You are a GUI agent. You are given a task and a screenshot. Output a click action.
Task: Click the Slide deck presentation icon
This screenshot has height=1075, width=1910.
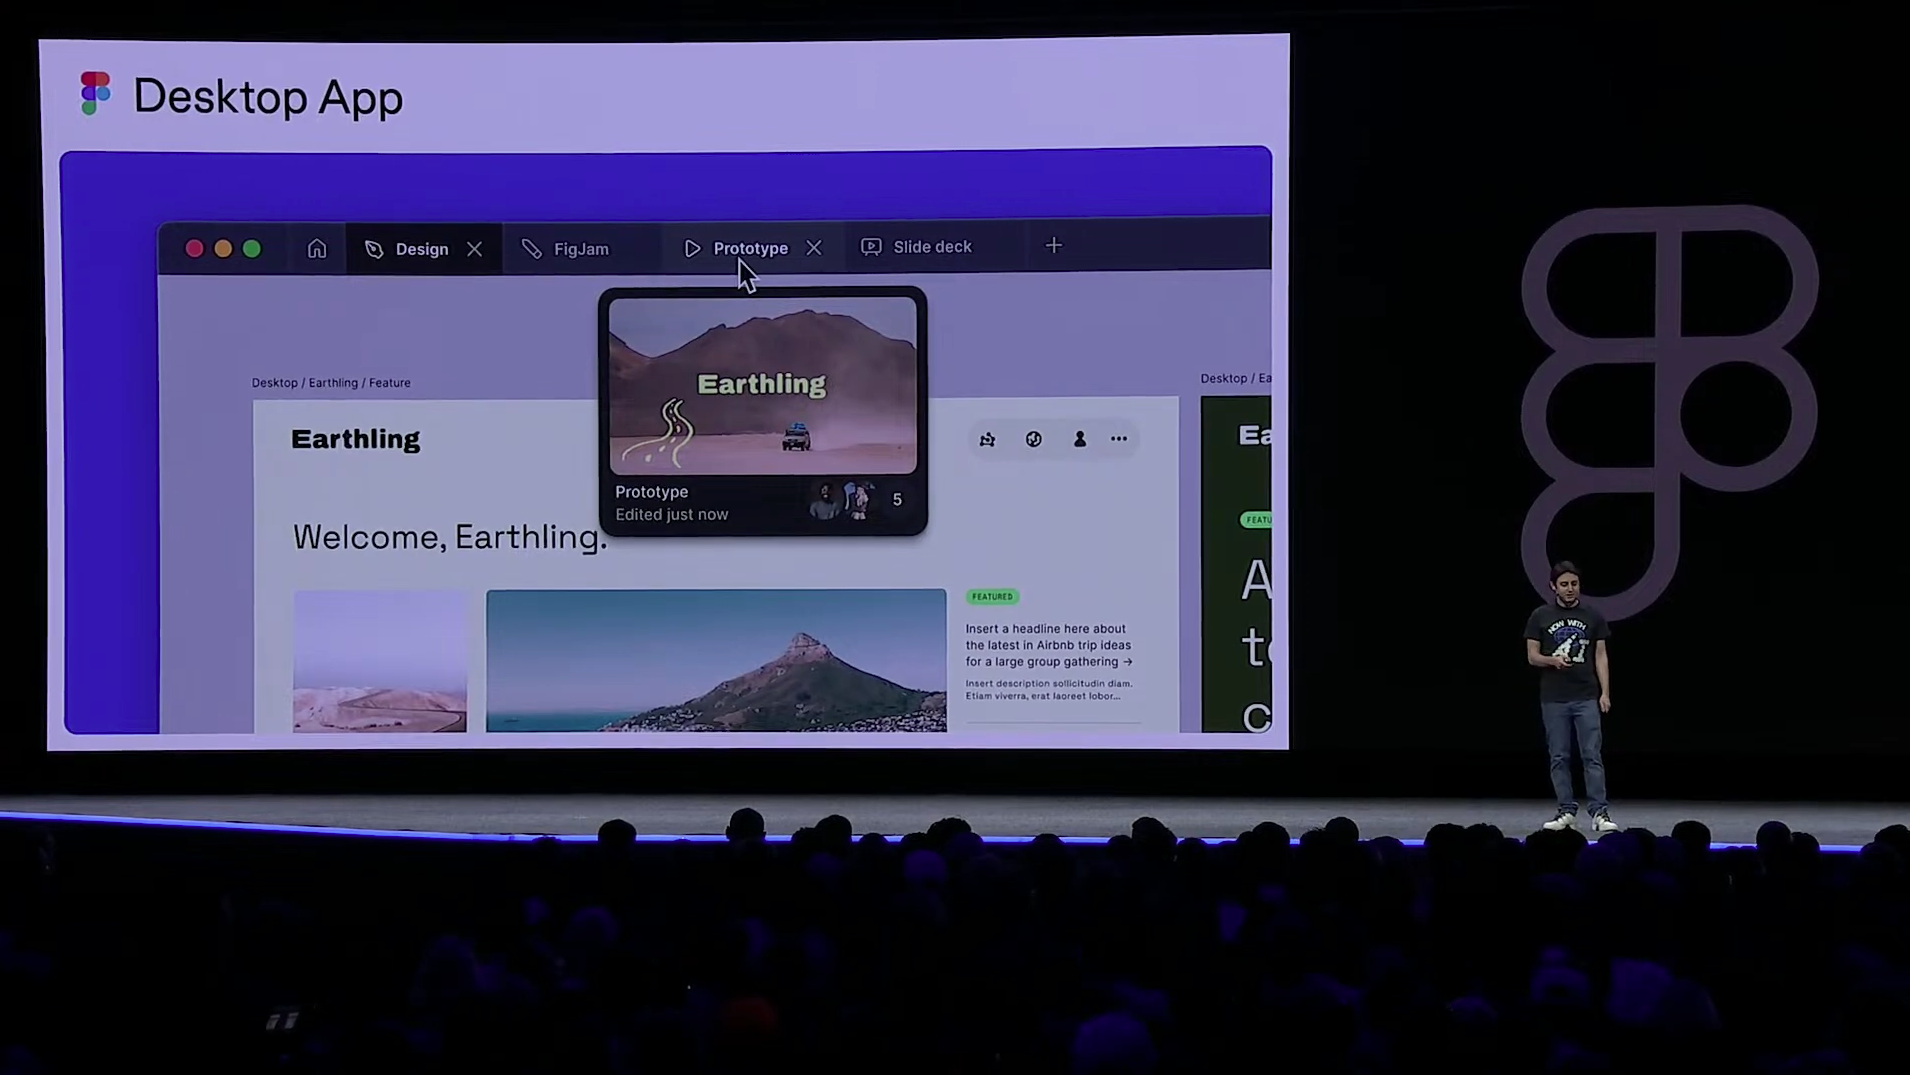[872, 247]
